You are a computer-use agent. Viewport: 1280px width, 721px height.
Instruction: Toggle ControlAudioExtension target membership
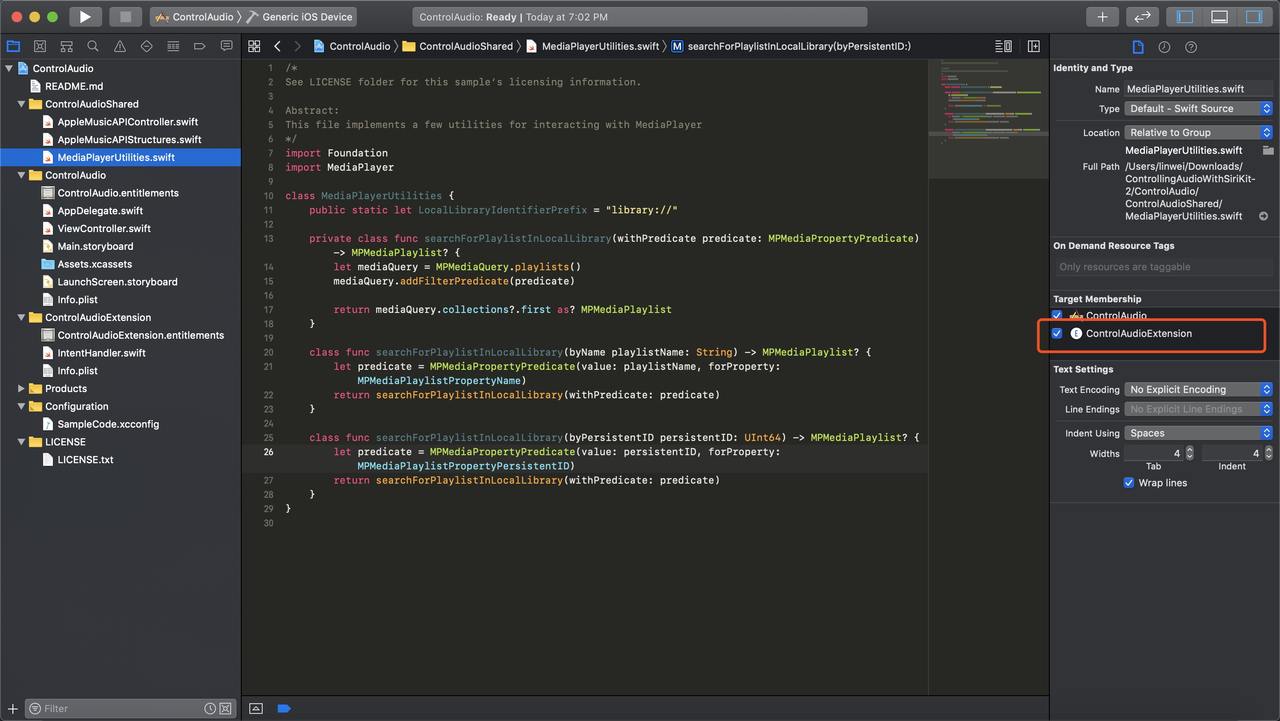[1057, 334]
